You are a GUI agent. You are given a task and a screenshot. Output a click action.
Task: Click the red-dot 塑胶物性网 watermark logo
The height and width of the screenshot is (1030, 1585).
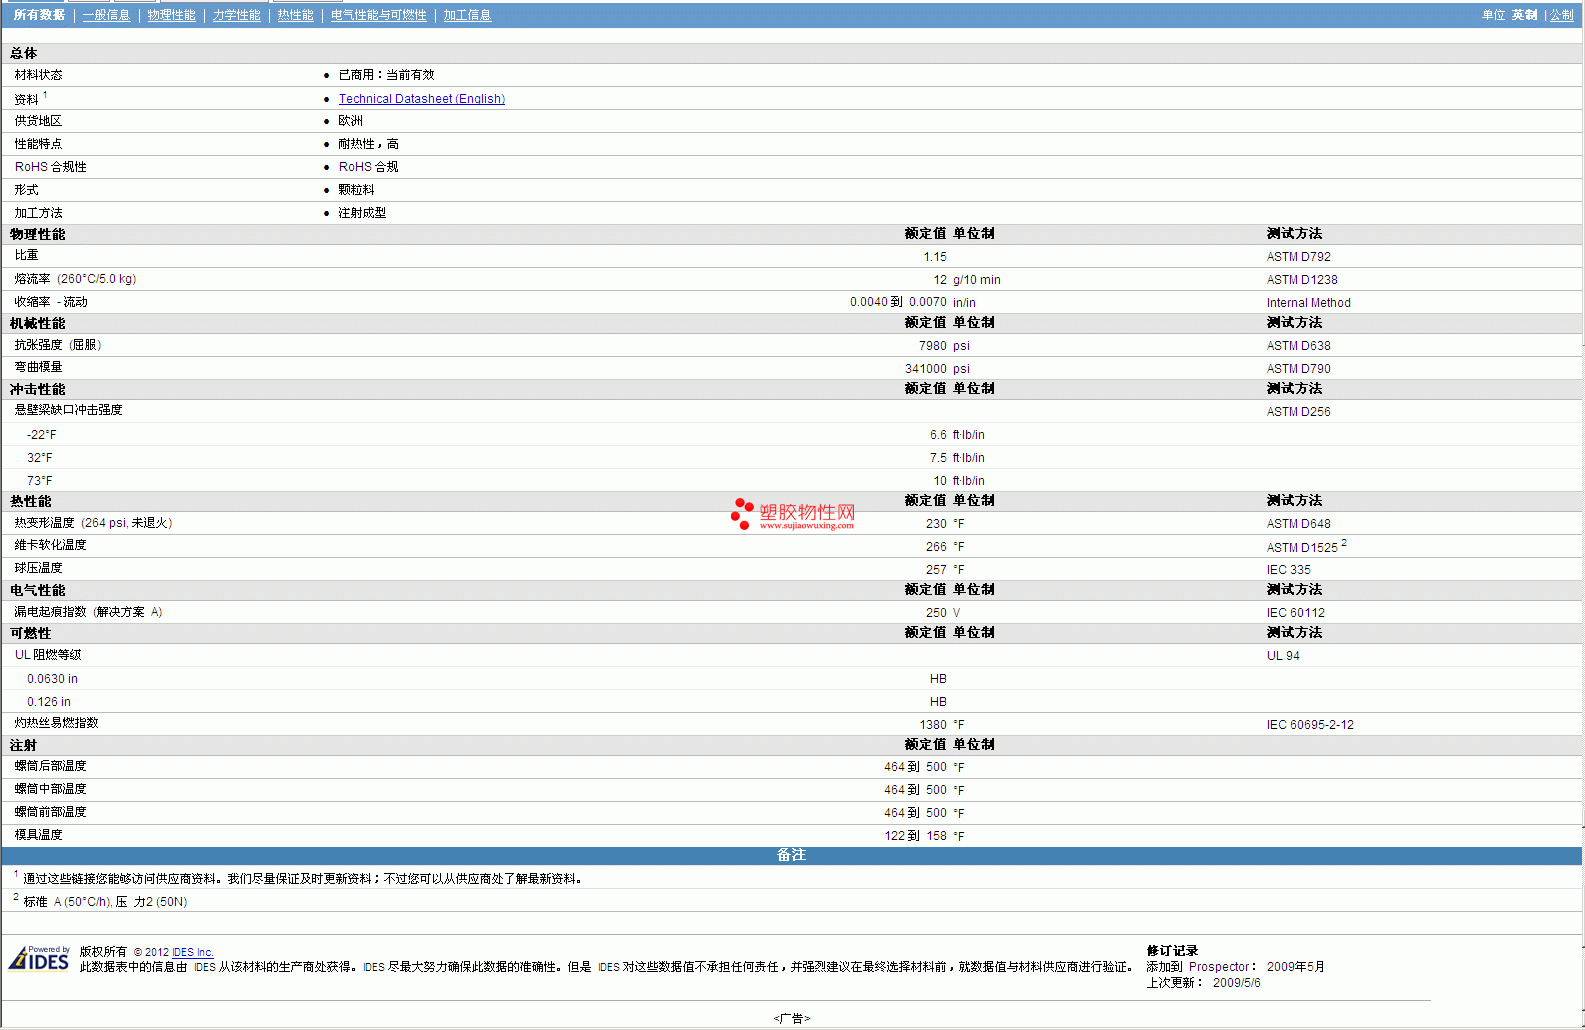point(793,514)
